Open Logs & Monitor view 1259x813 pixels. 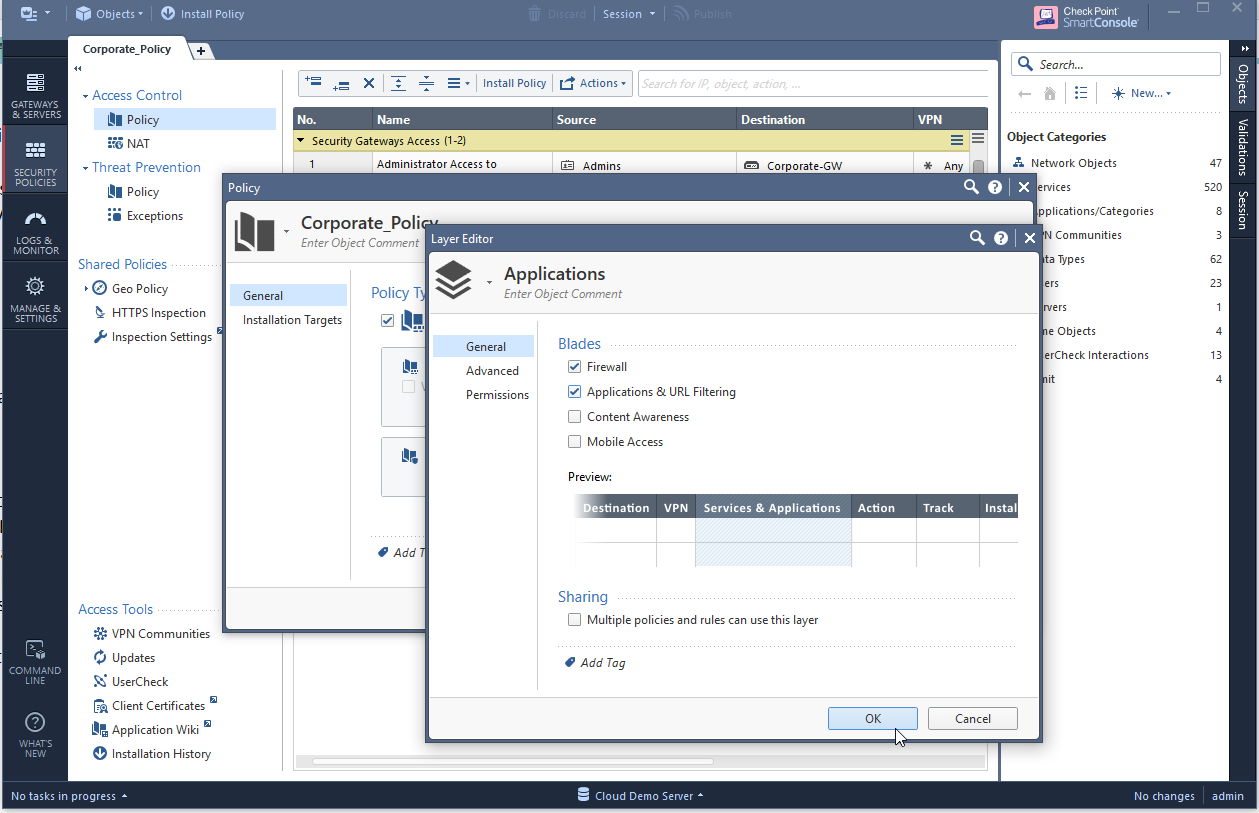pyautogui.click(x=35, y=232)
